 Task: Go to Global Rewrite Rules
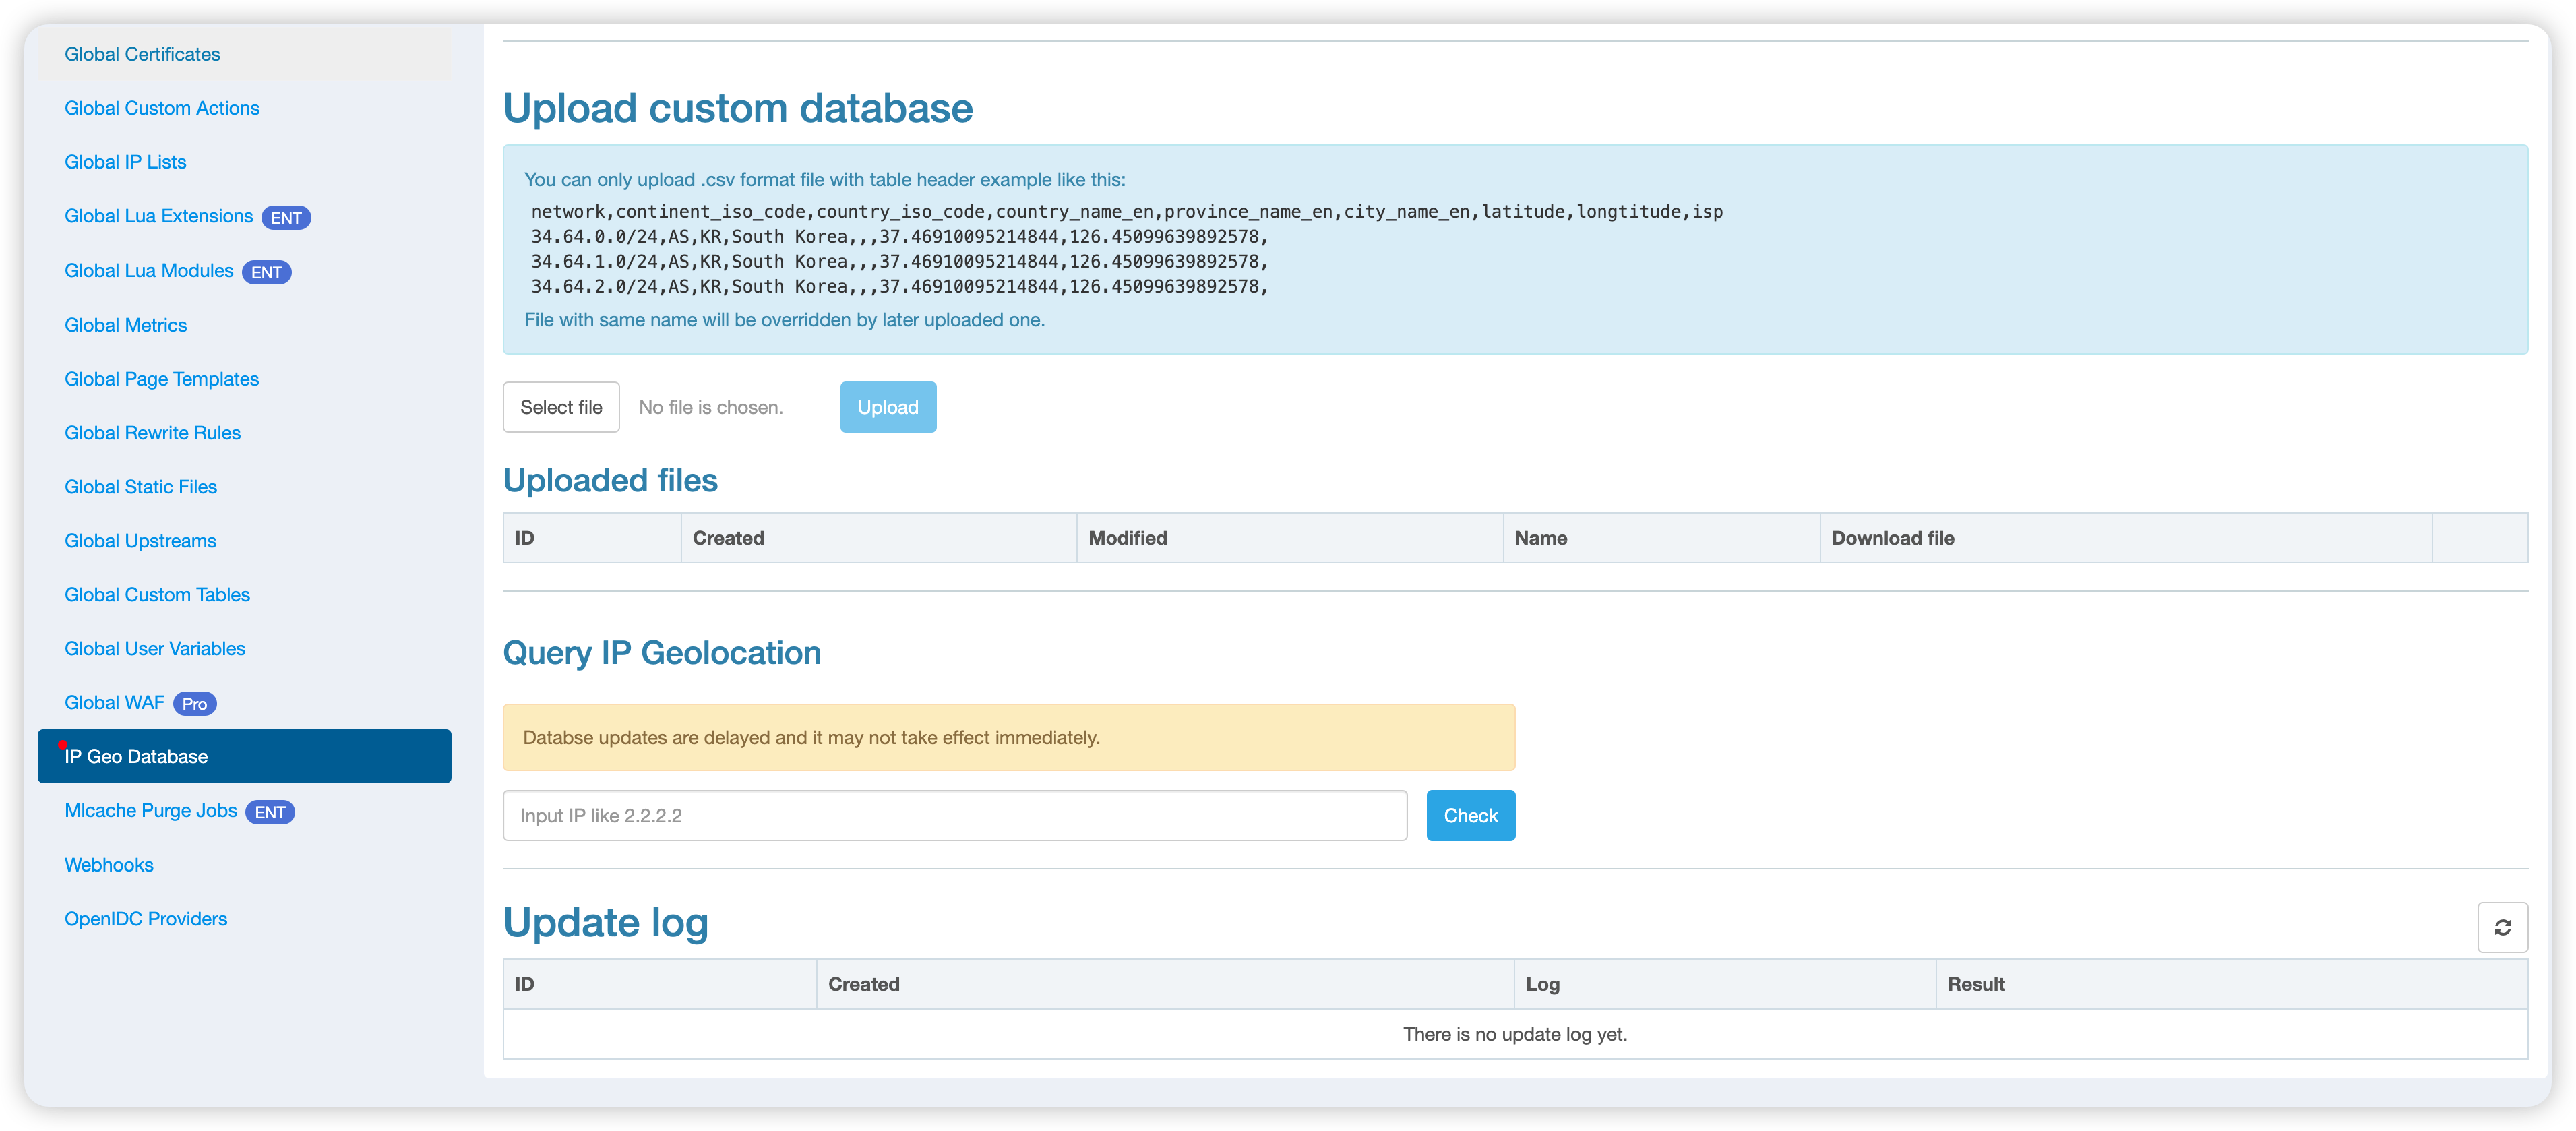152,433
